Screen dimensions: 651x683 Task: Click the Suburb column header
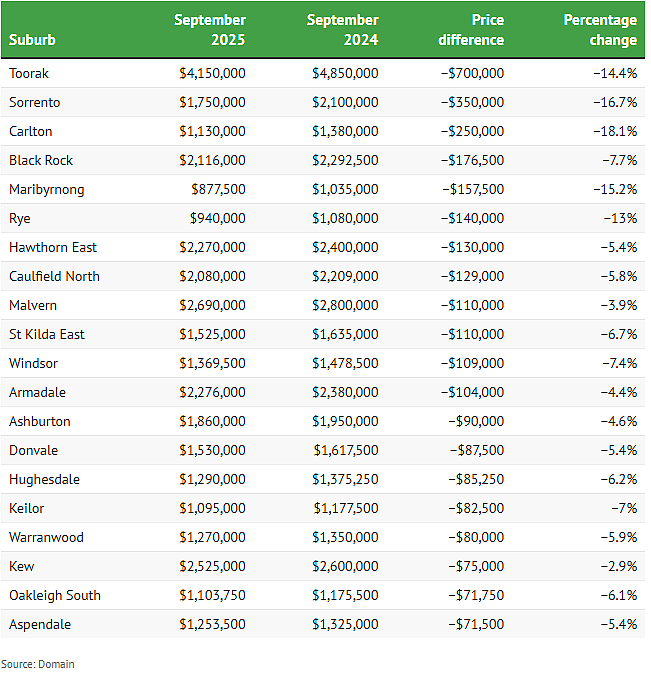pyautogui.click(x=32, y=40)
